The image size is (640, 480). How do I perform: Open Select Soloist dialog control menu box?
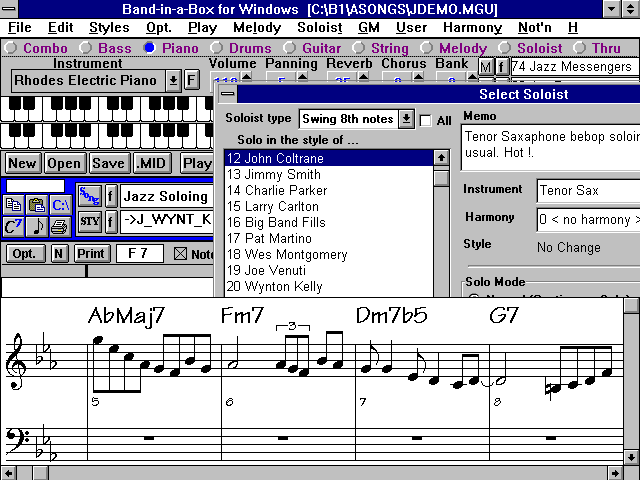[227, 94]
